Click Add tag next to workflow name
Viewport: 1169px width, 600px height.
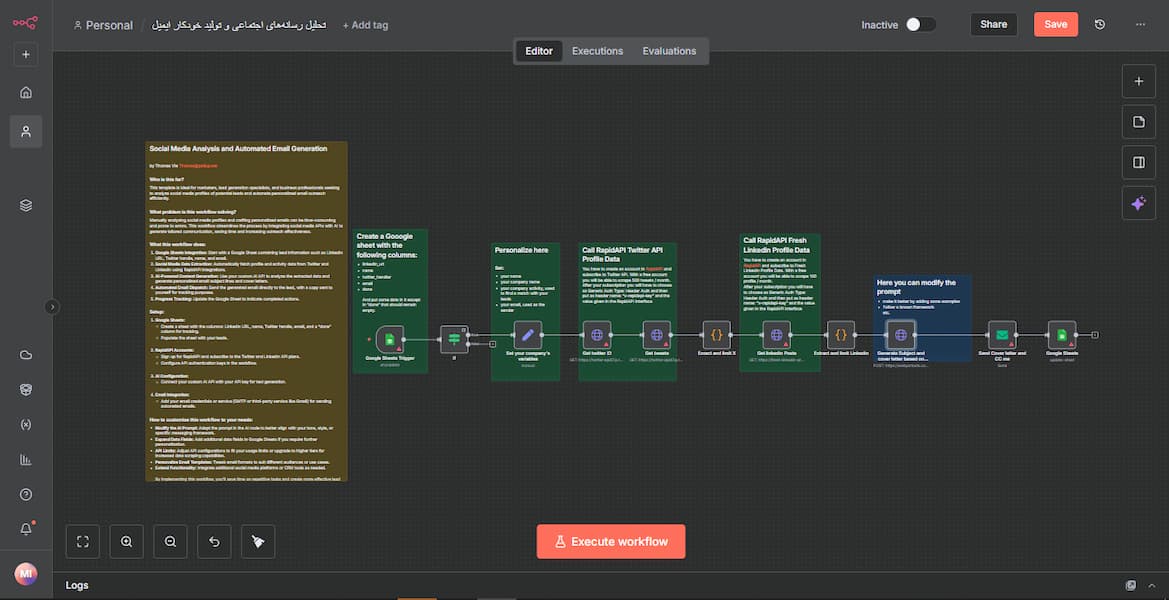click(365, 25)
